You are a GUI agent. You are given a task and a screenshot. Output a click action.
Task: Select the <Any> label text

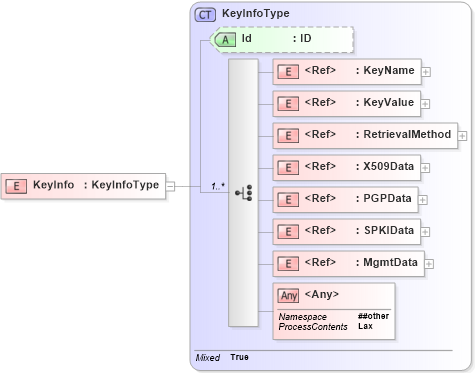tap(322, 294)
